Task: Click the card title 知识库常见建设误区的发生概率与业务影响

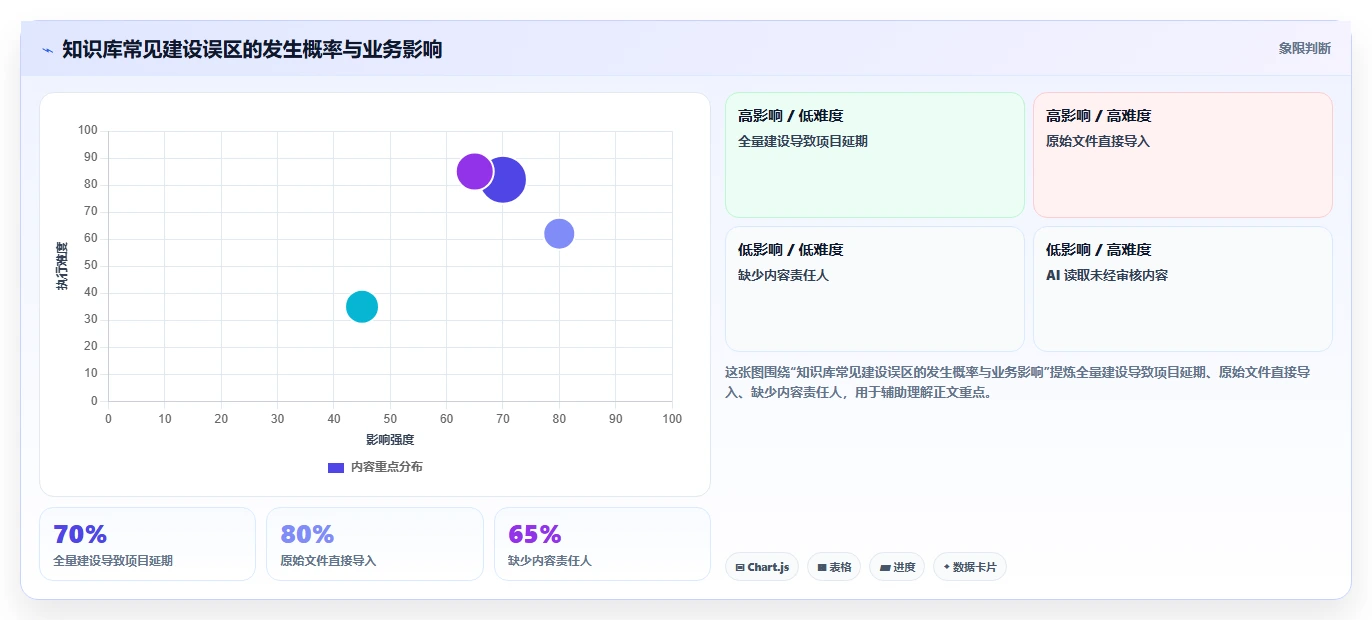Action: [252, 49]
